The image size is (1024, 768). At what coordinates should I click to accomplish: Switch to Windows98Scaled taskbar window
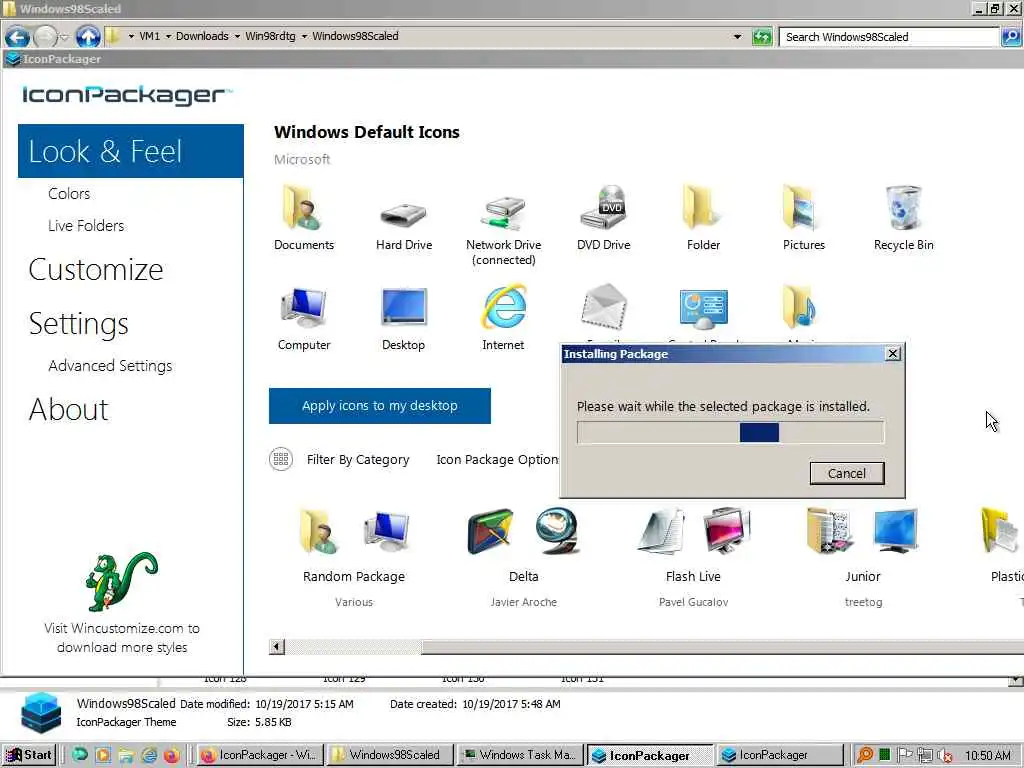tap(389, 755)
